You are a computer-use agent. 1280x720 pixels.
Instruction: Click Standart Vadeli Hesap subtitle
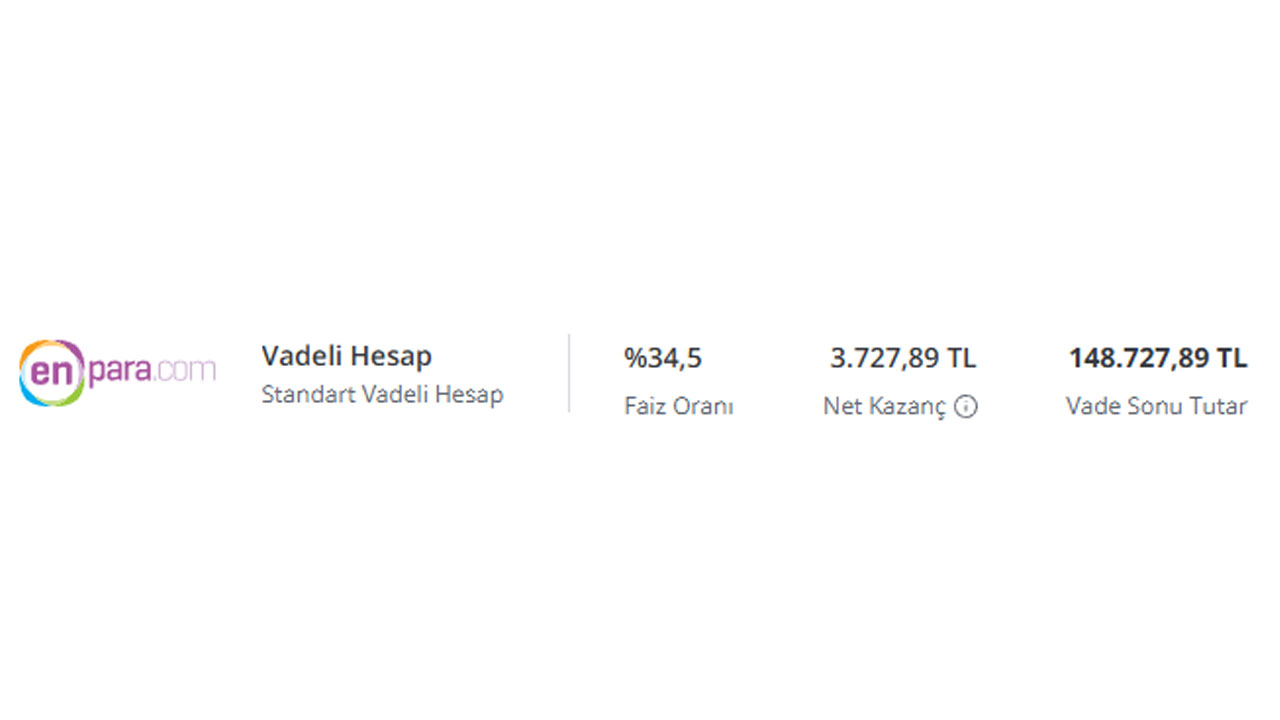point(382,394)
